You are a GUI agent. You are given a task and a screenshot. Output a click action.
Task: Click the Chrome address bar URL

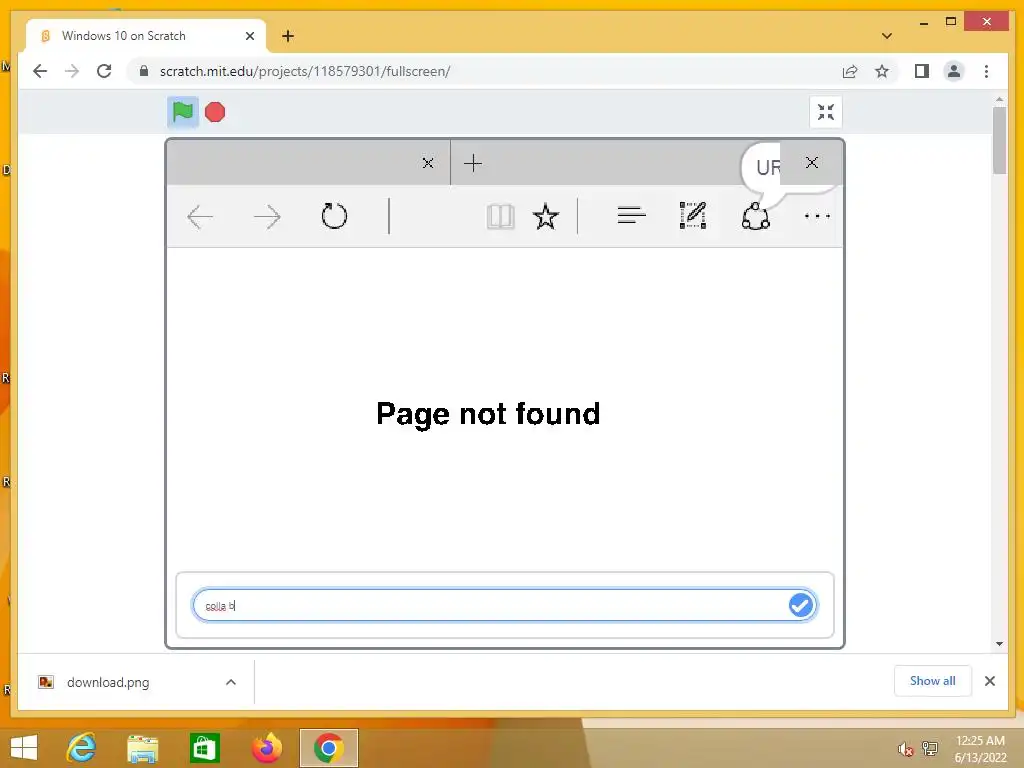304,71
